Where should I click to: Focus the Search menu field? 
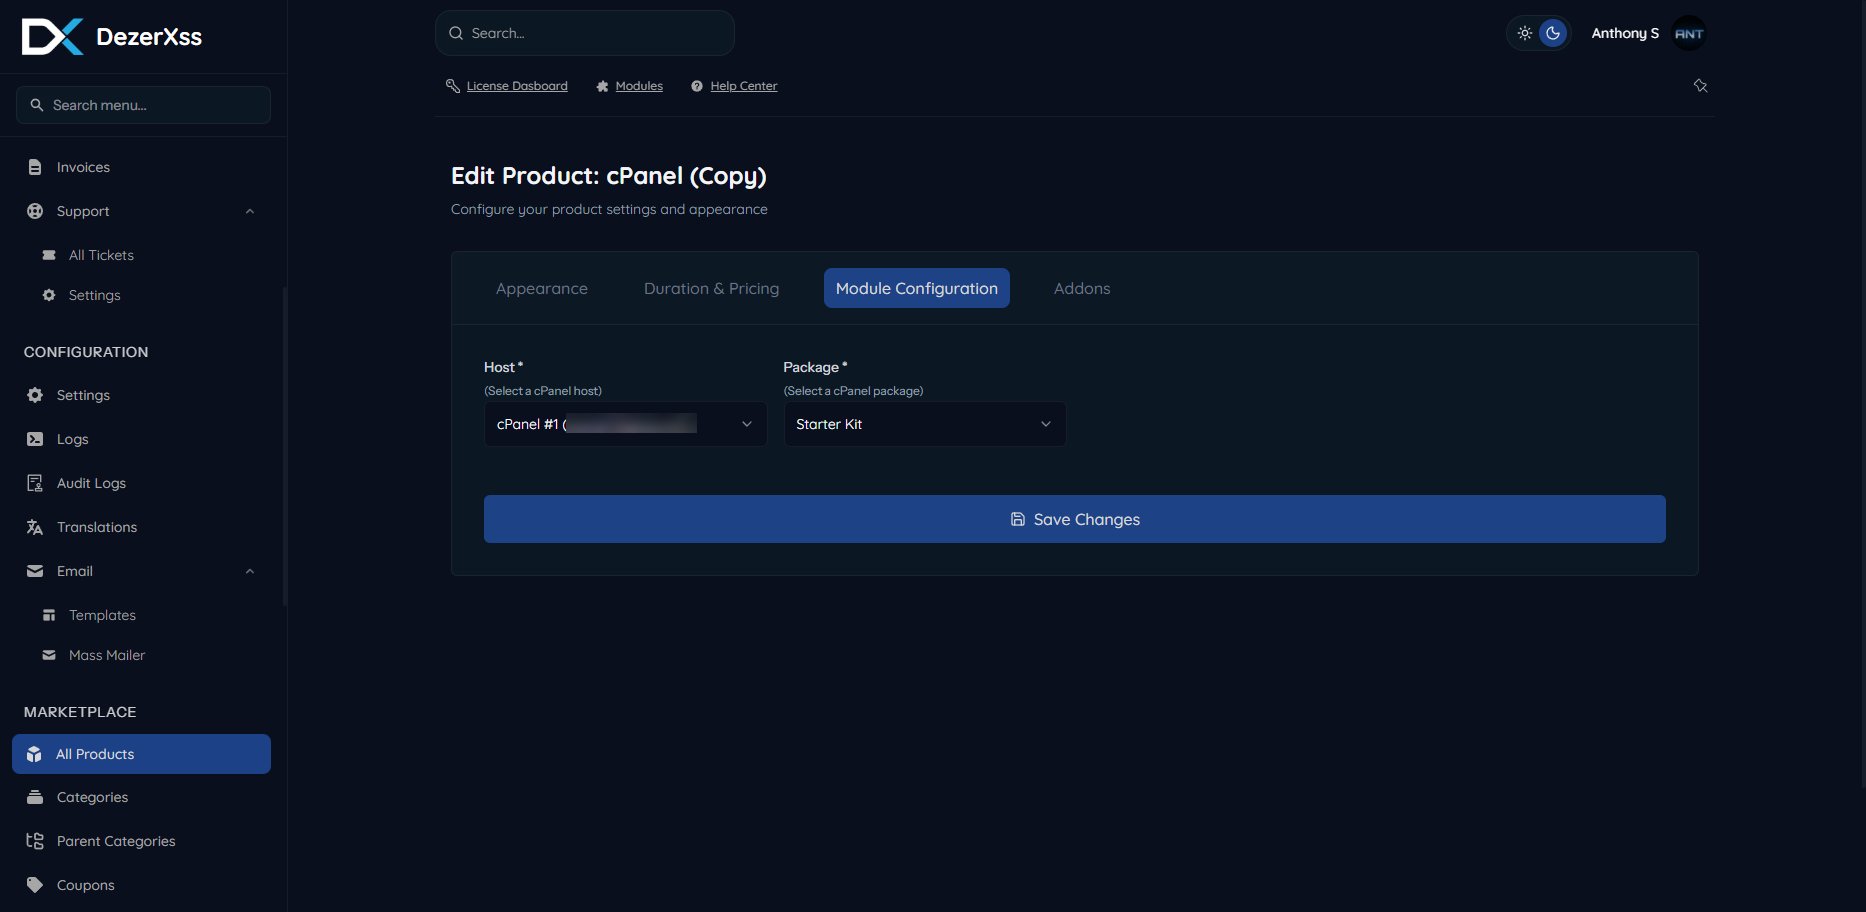tap(143, 105)
